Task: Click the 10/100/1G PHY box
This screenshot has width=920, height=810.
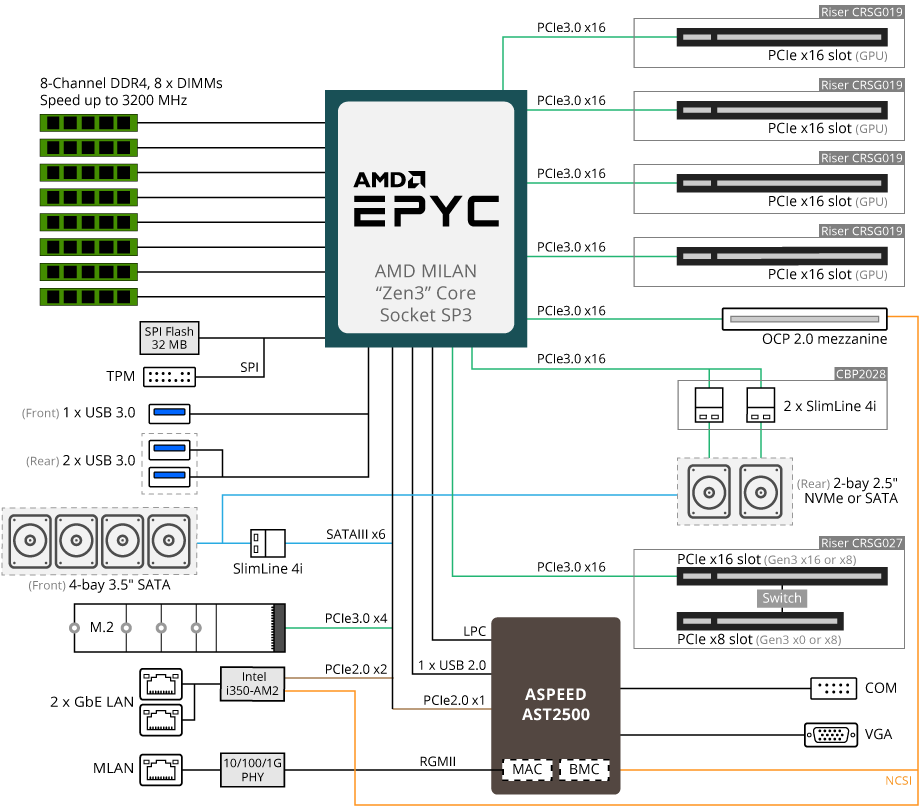Action: (253, 768)
